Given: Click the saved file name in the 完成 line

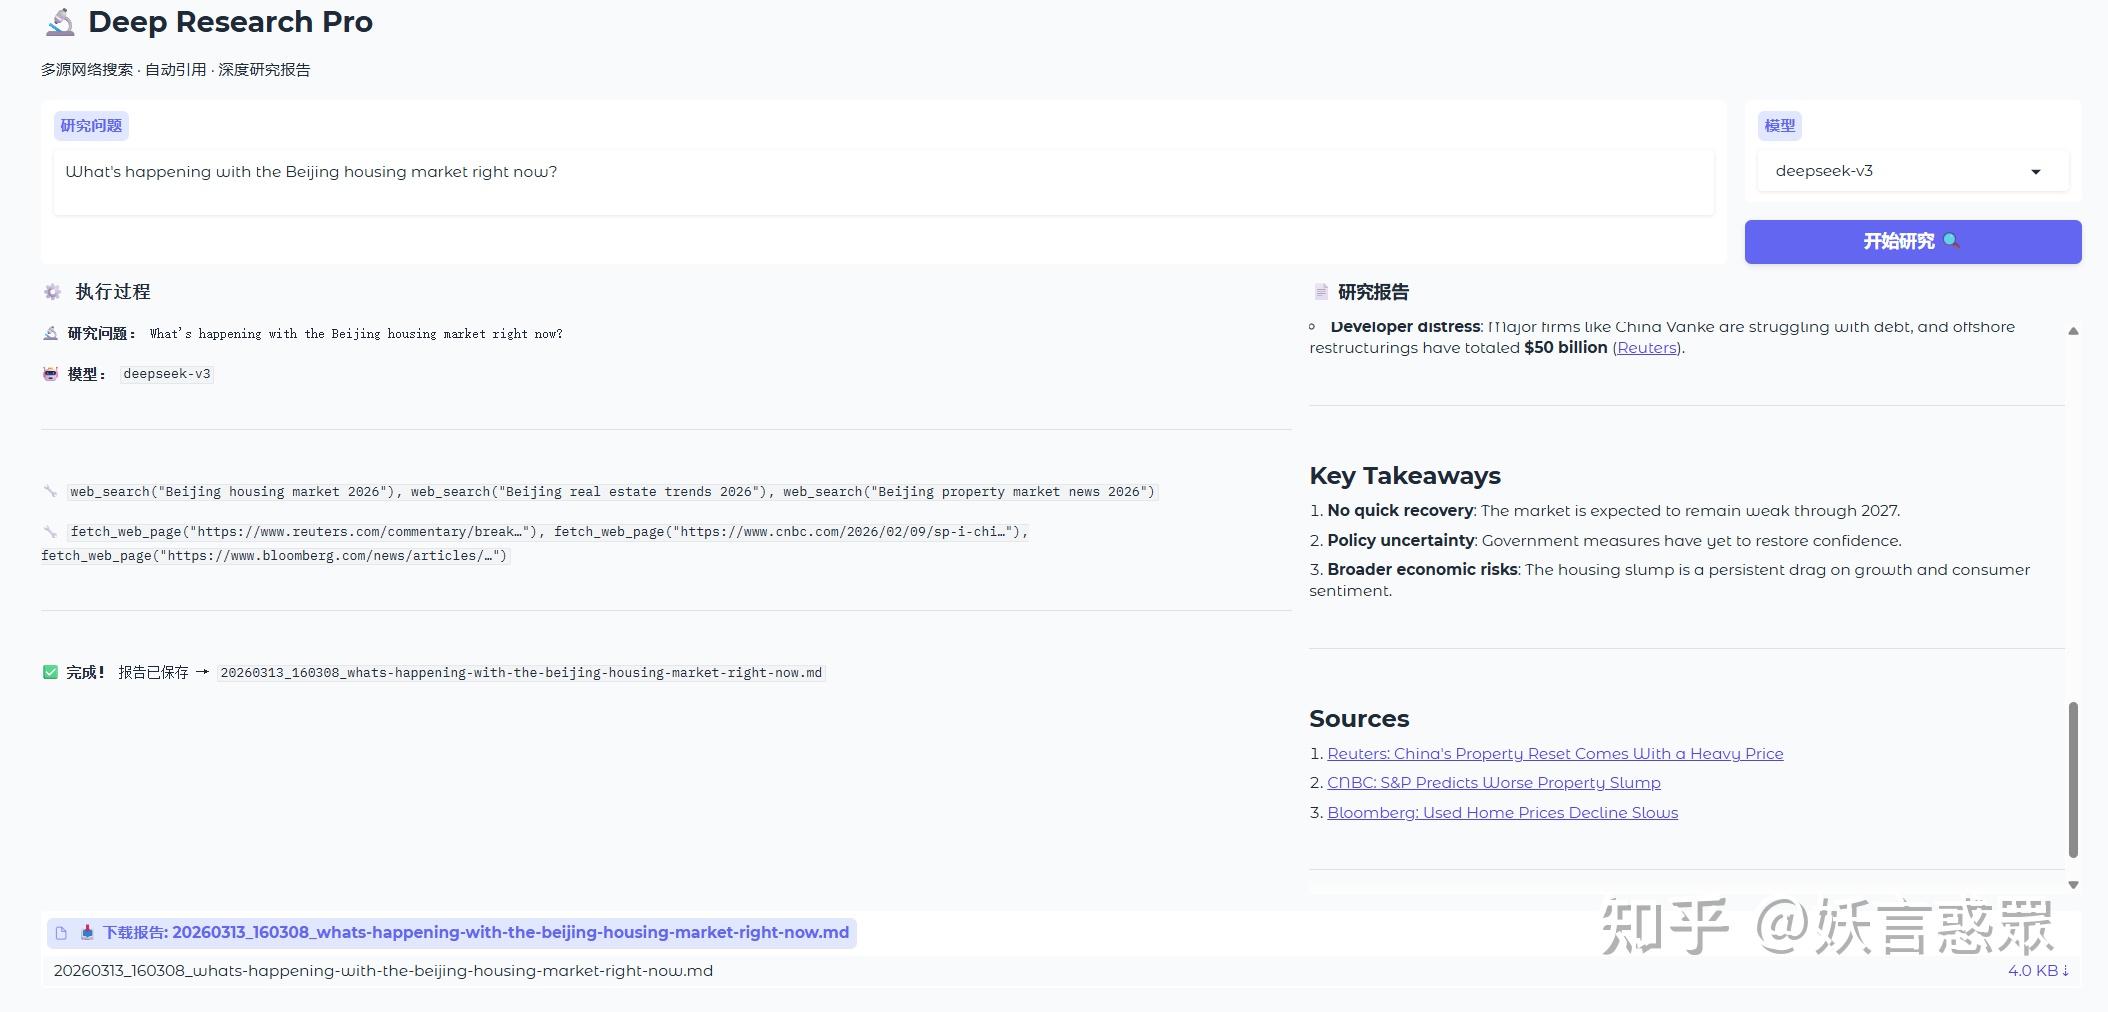Looking at the screenshot, I should click(x=521, y=673).
